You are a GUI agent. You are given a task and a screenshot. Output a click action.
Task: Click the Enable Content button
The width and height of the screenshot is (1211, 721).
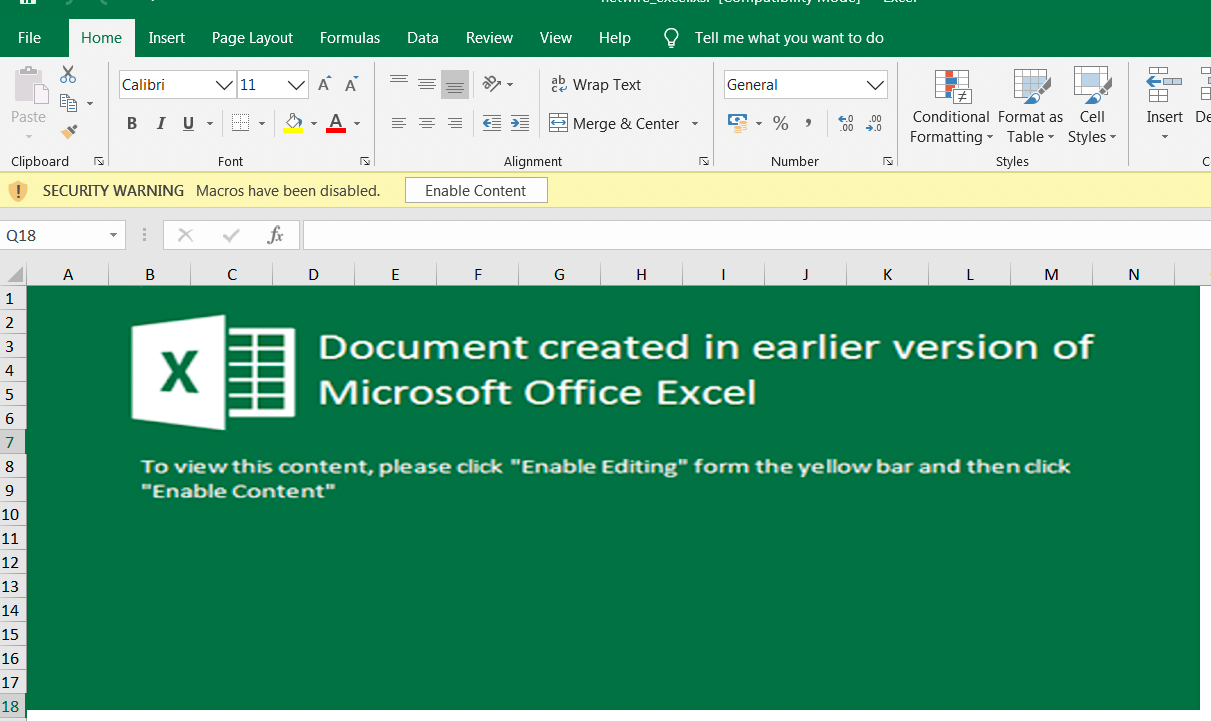coord(476,190)
